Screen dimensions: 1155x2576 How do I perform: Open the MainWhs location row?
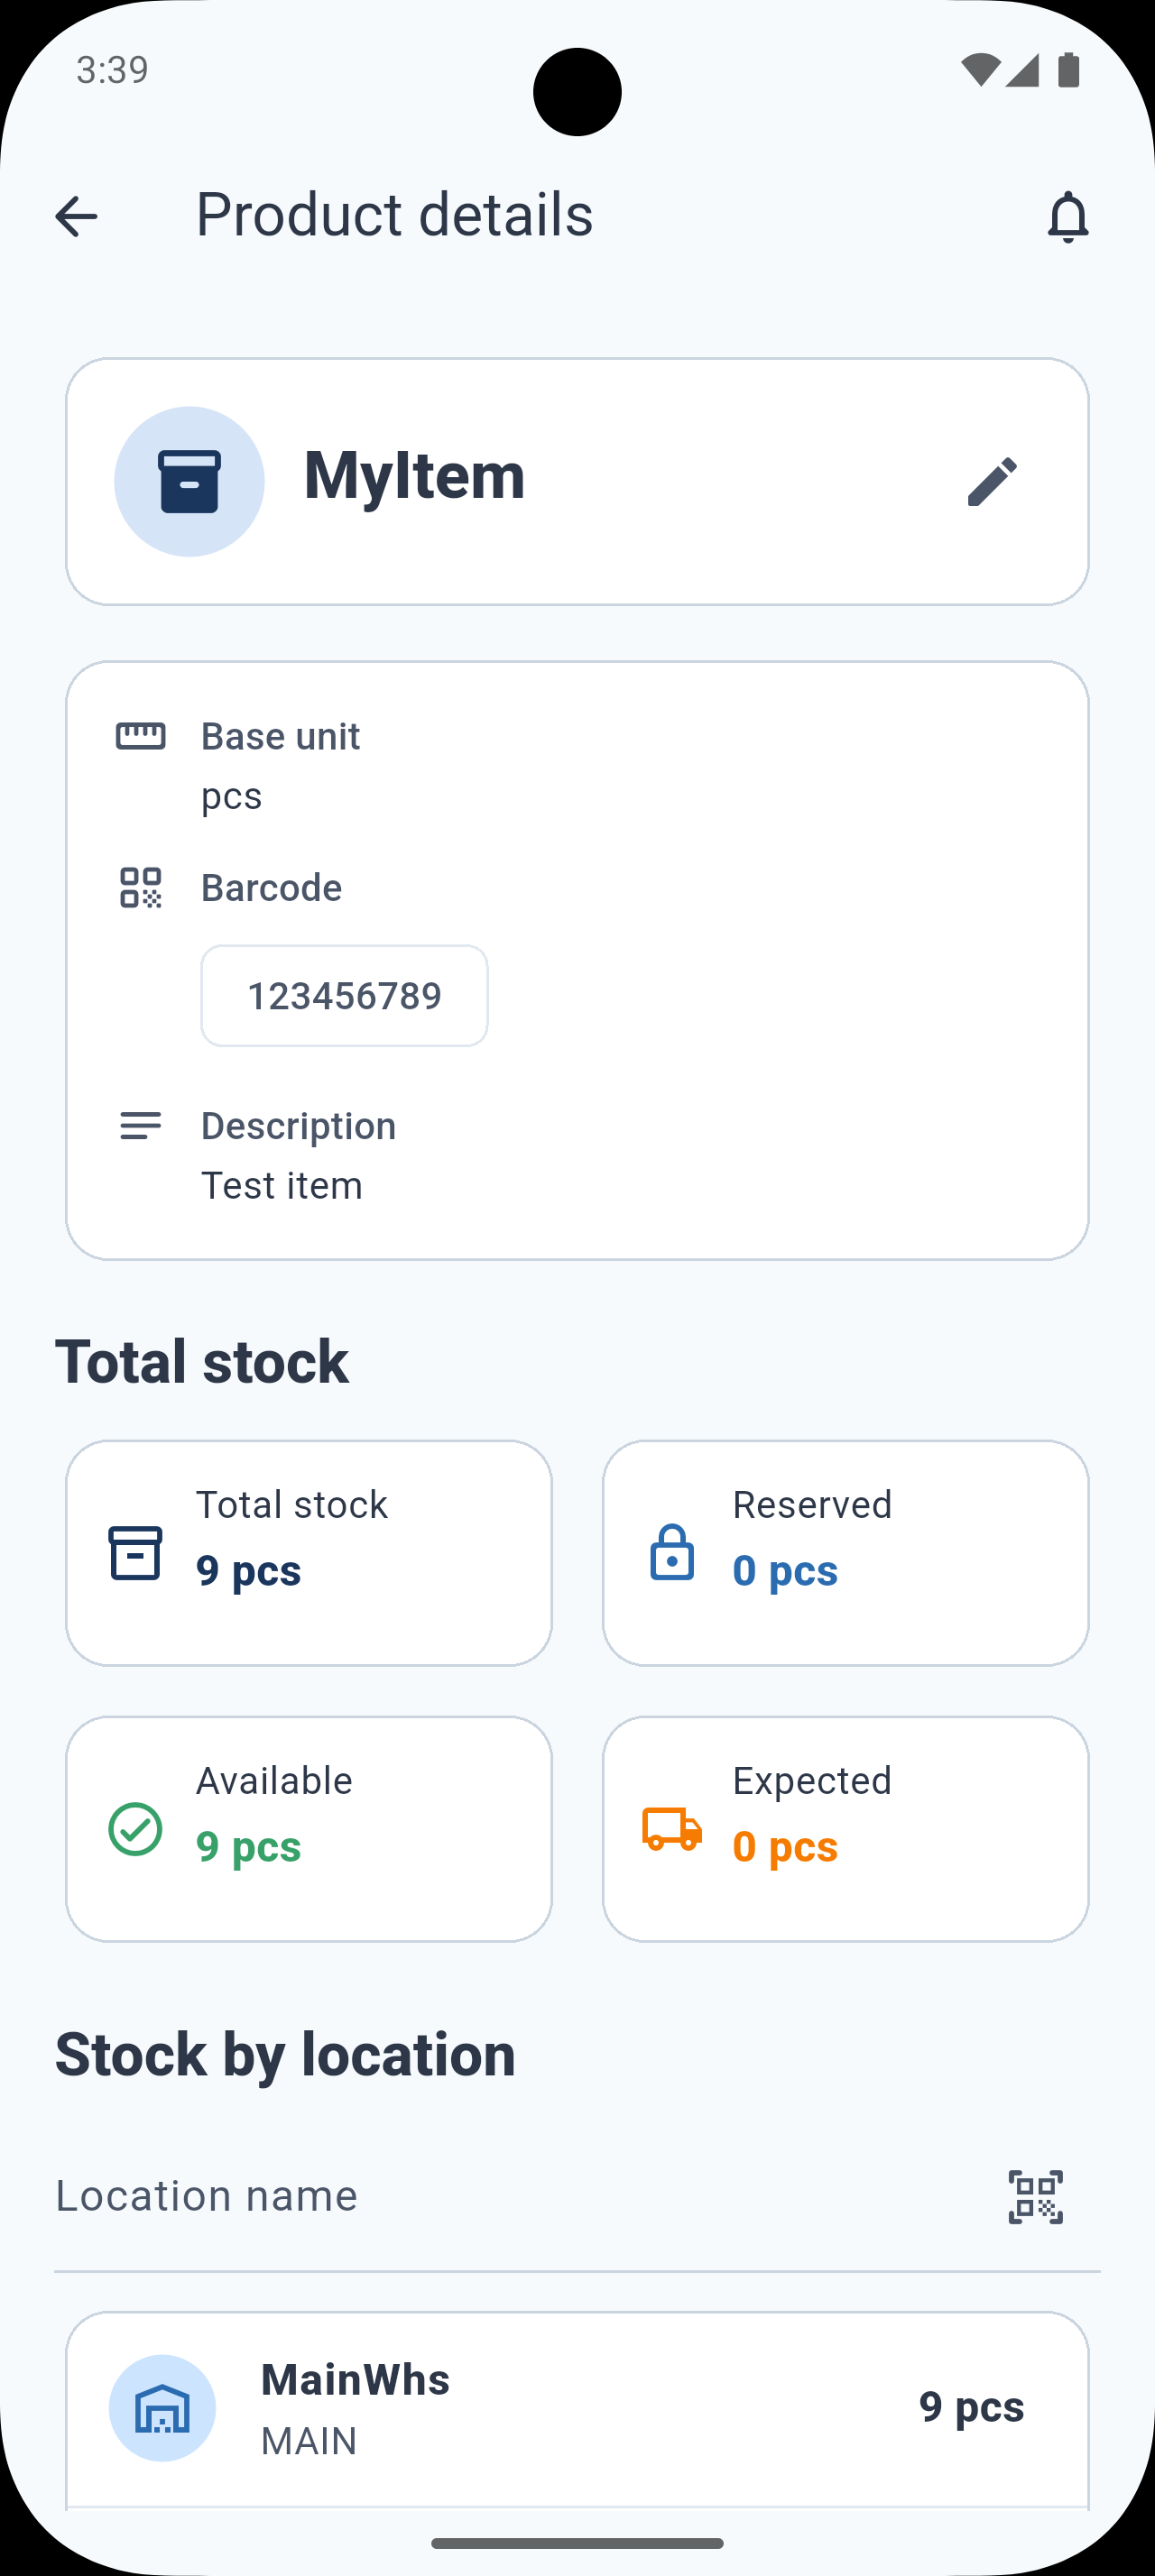pyautogui.click(x=577, y=2408)
